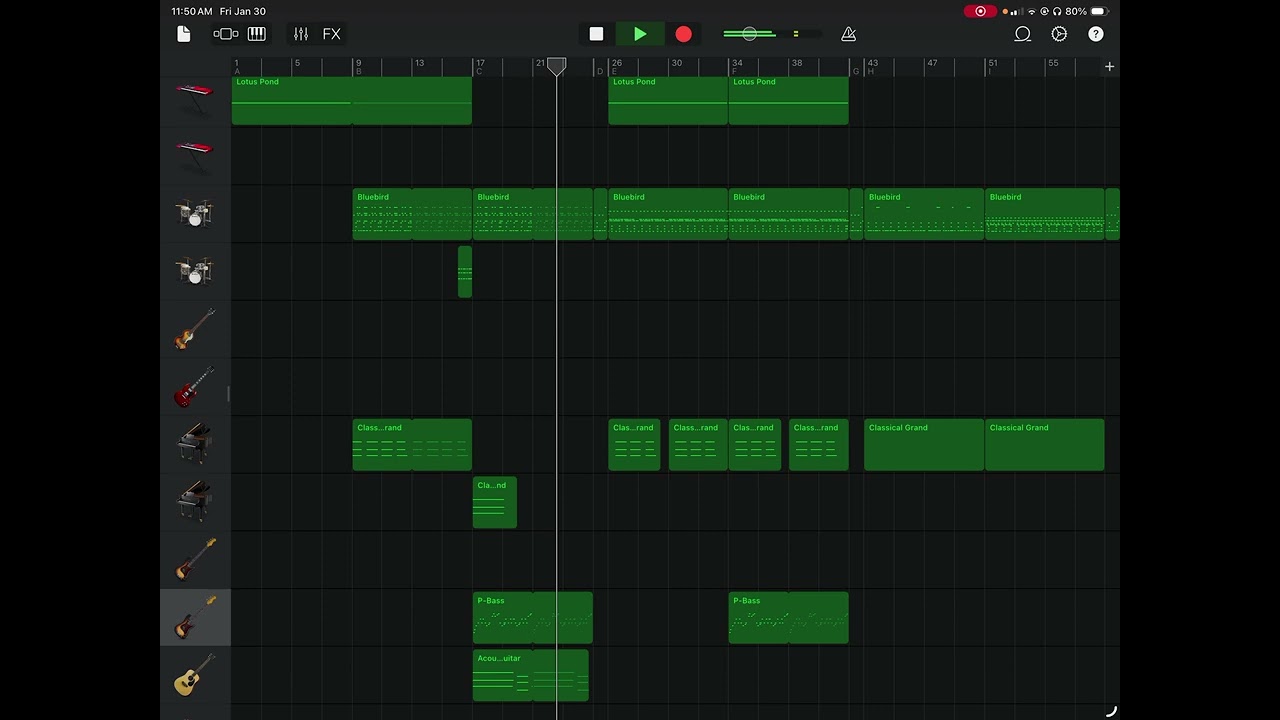Jump to bar 34 section F on ruler
1280x720 pixels.
pos(736,67)
